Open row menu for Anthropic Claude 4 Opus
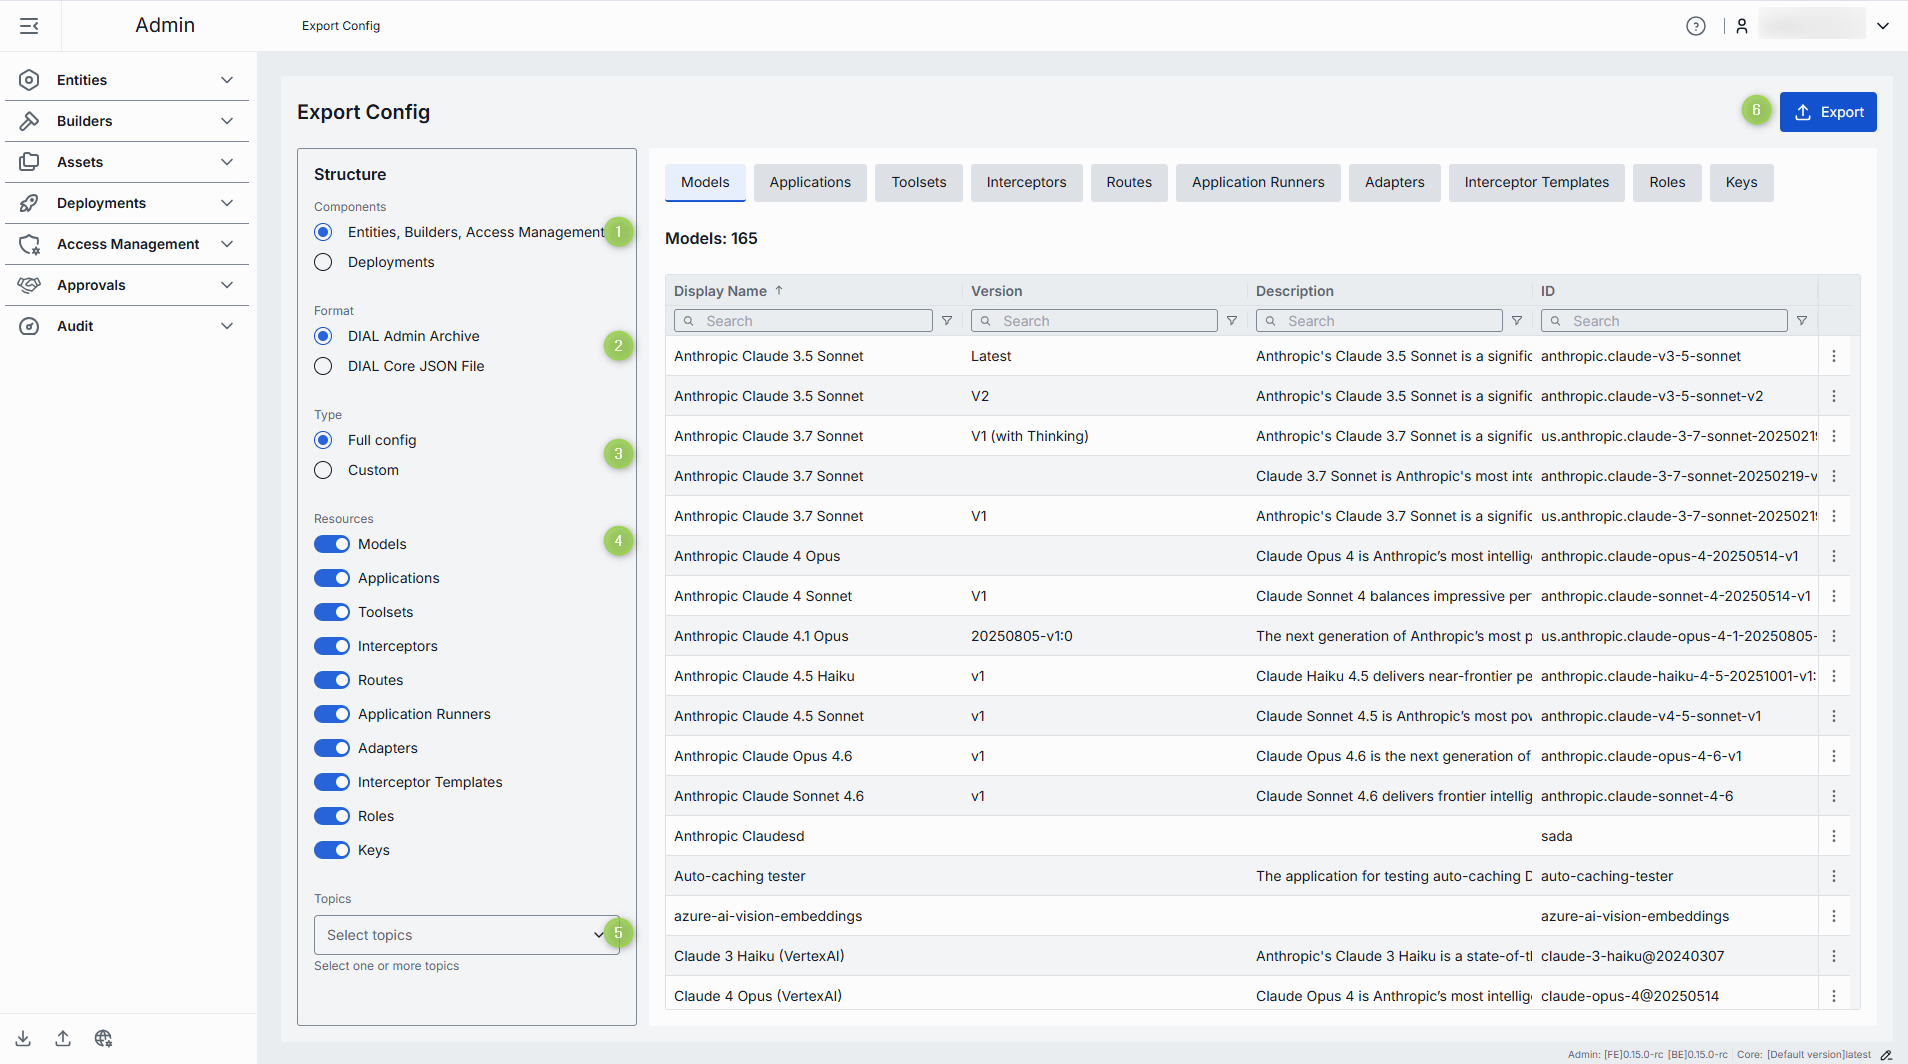Viewport: 1908px width, 1064px height. 1833,556
